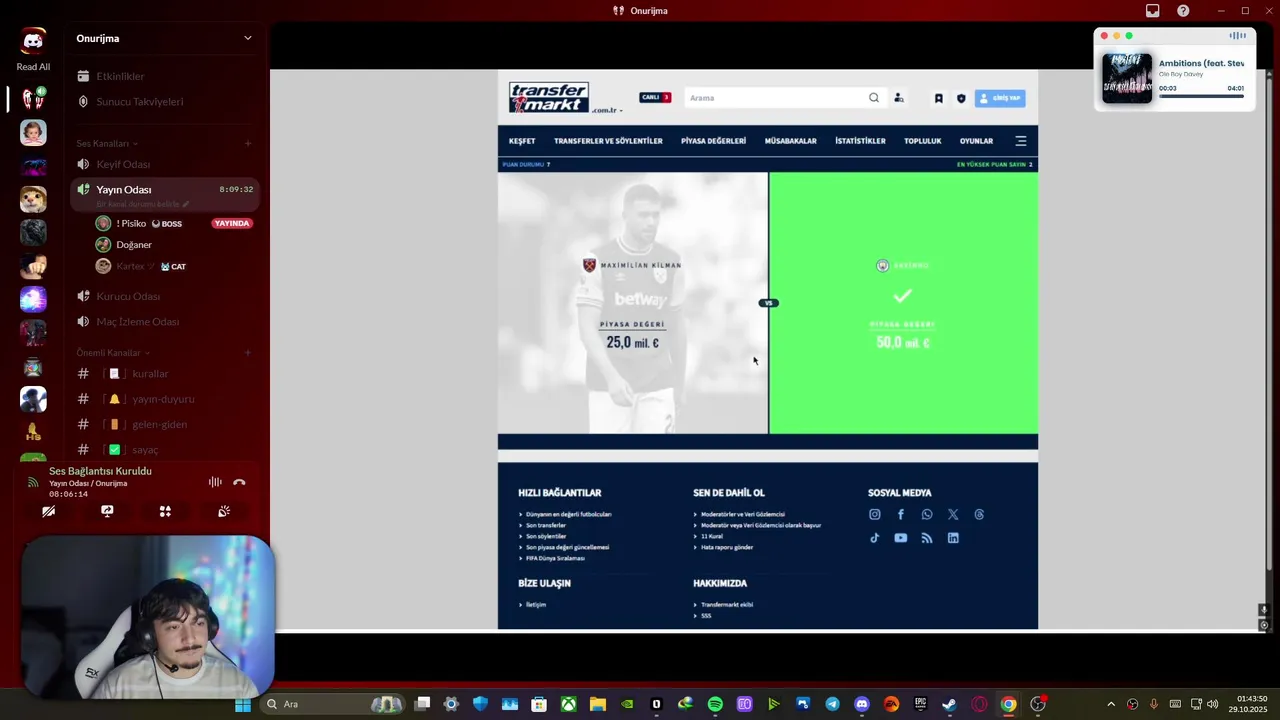Open the TOPLULUK menu
The image size is (1280, 720).
923,141
